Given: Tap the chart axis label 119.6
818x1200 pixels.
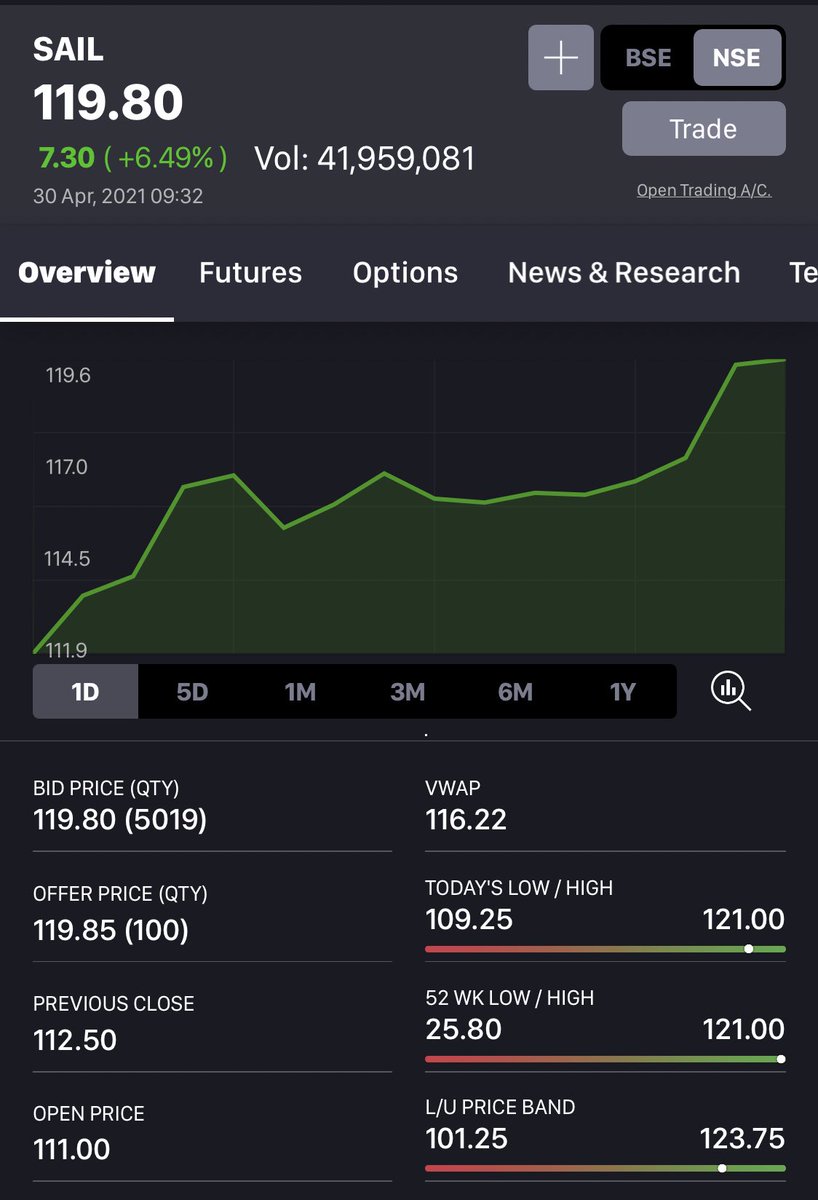Looking at the screenshot, I should coord(68,375).
